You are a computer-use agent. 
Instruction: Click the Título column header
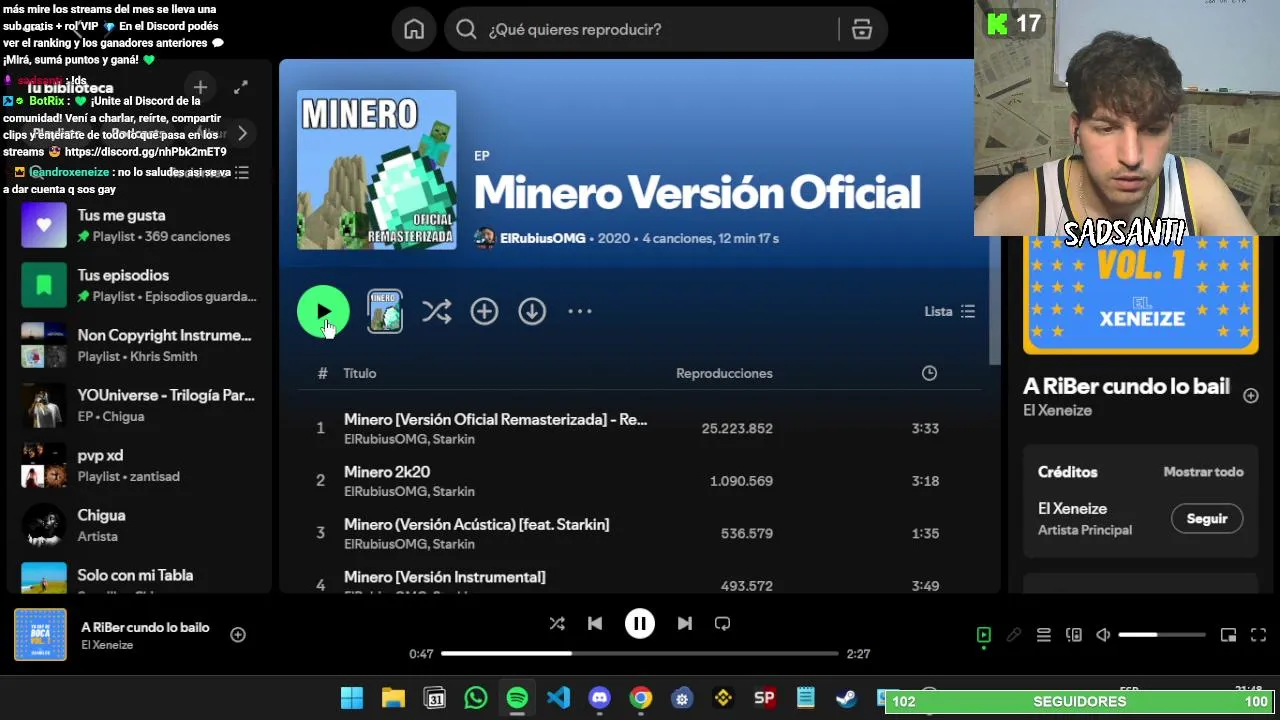360,373
